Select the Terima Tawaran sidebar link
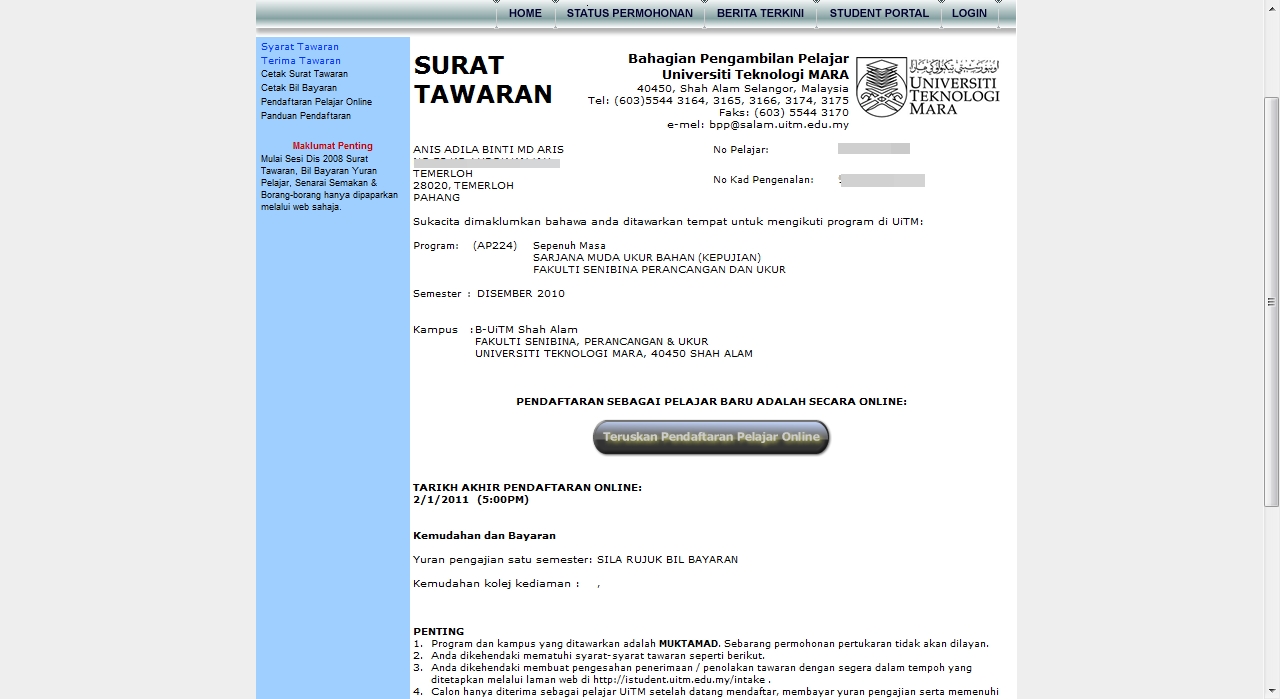 pos(301,61)
